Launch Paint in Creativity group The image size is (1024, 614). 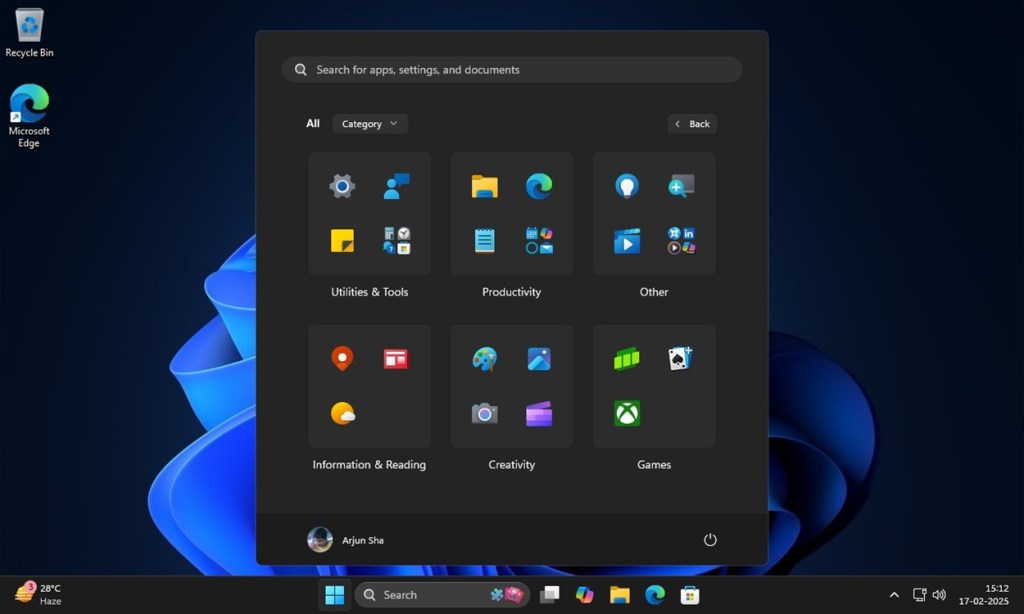485,359
